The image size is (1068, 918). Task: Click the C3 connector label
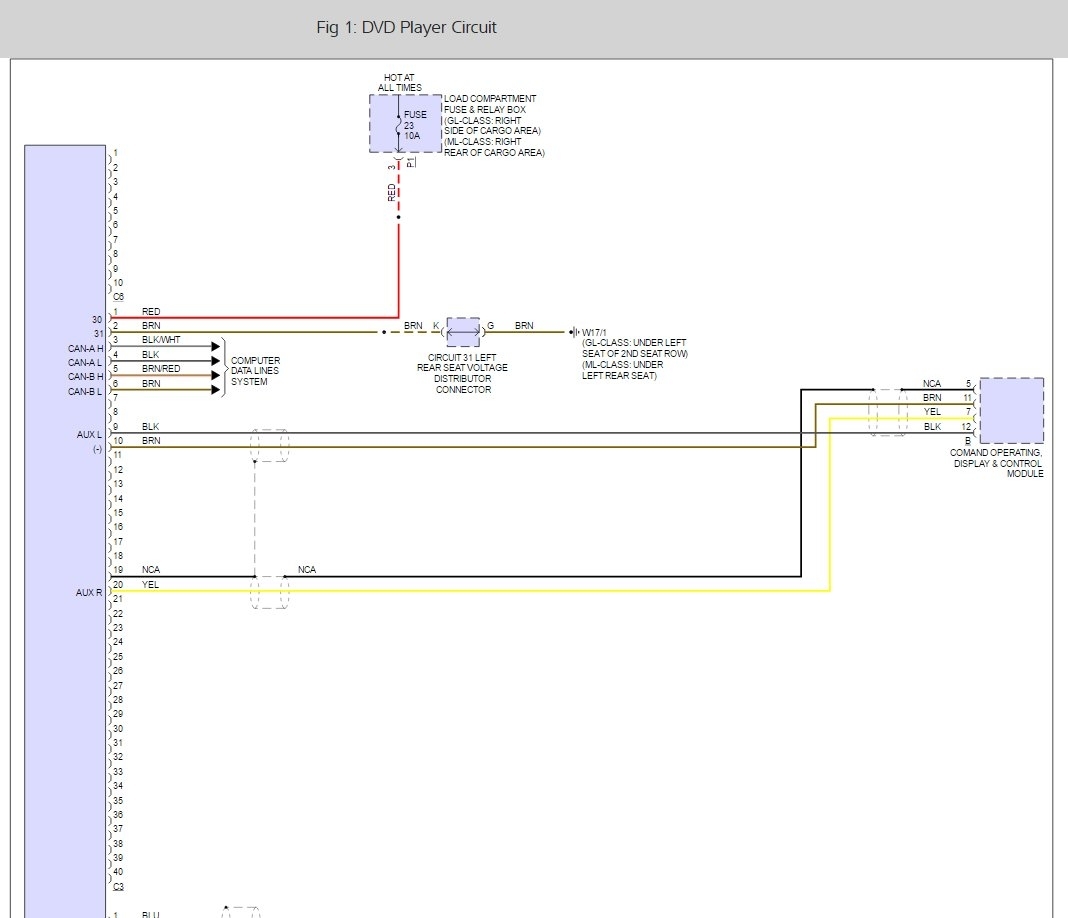[x=118, y=887]
